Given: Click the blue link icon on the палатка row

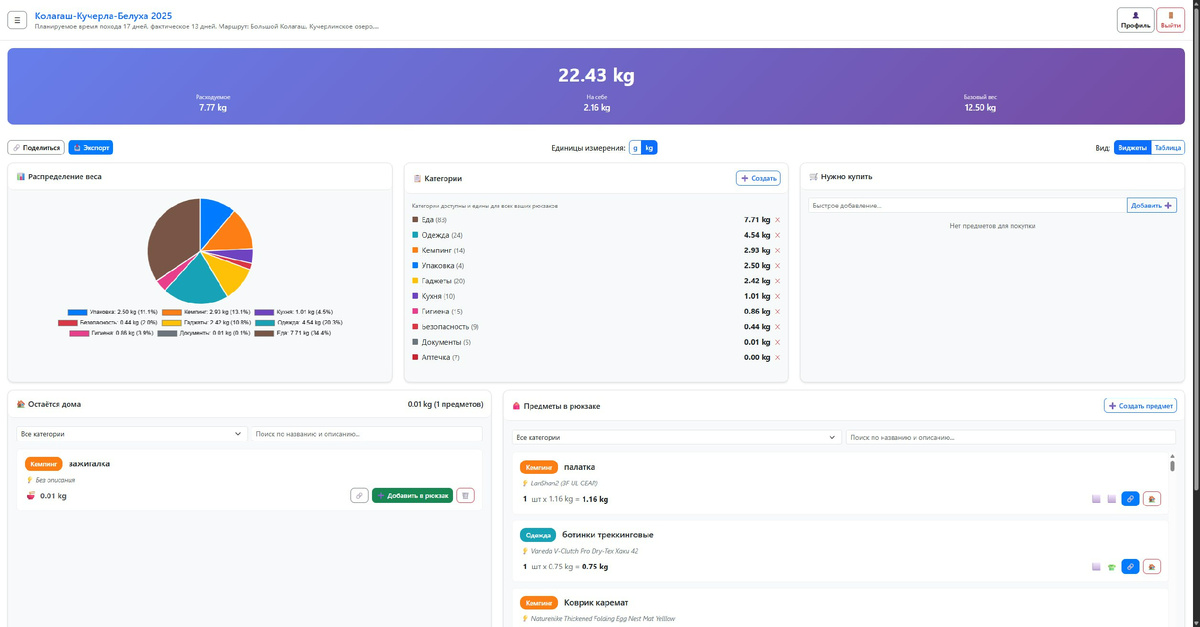Looking at the screenshot, I should [x=1130, y=498].
